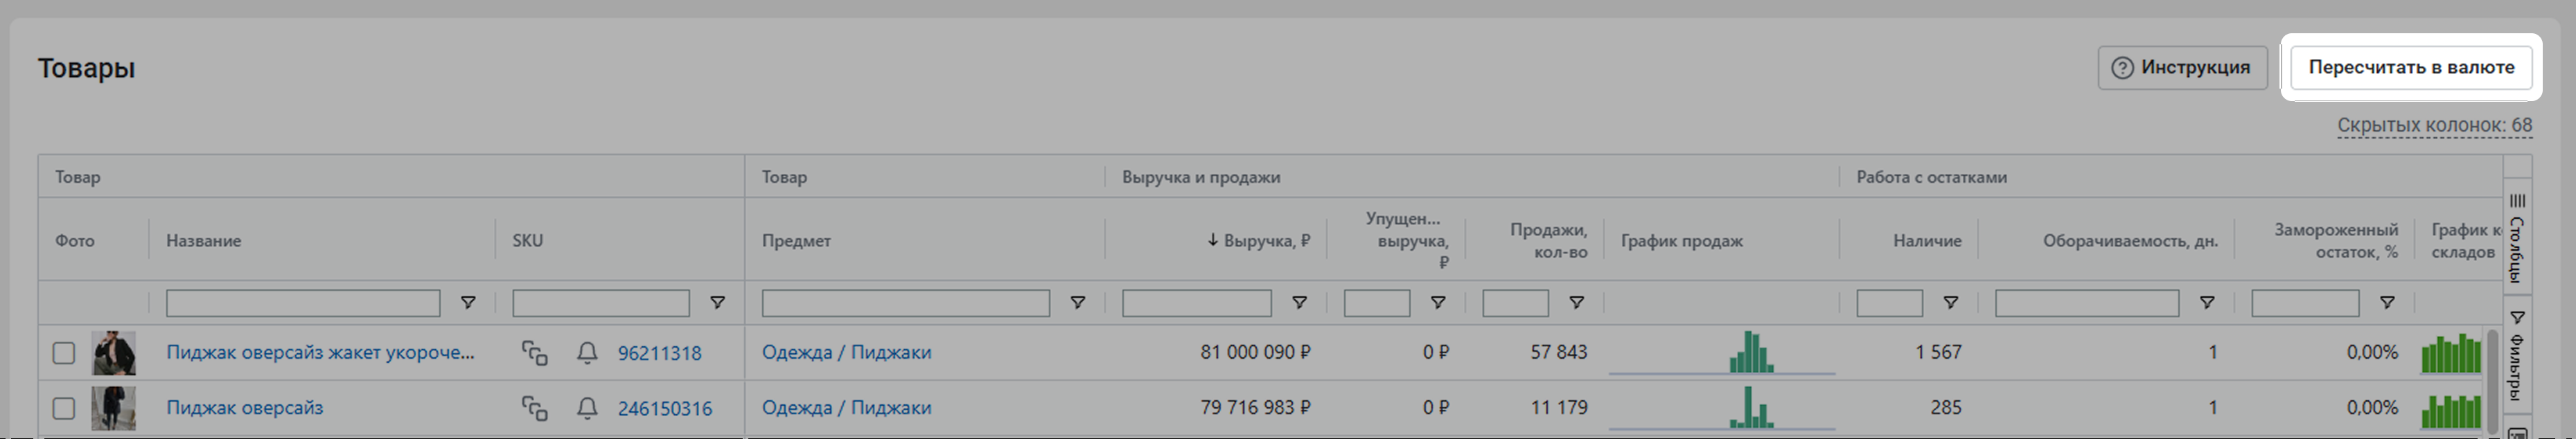Sort by Оборачиваемость, дн. column header
The width and height of the screenshot is (2576, 439).
tap(2130, 240)
